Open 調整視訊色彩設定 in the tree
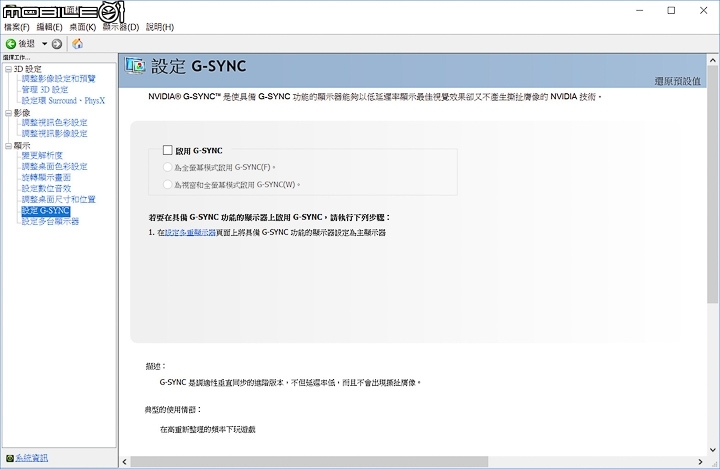Image resolution: width=720 pixels, height=469 pixels. [x=55, y=123]
